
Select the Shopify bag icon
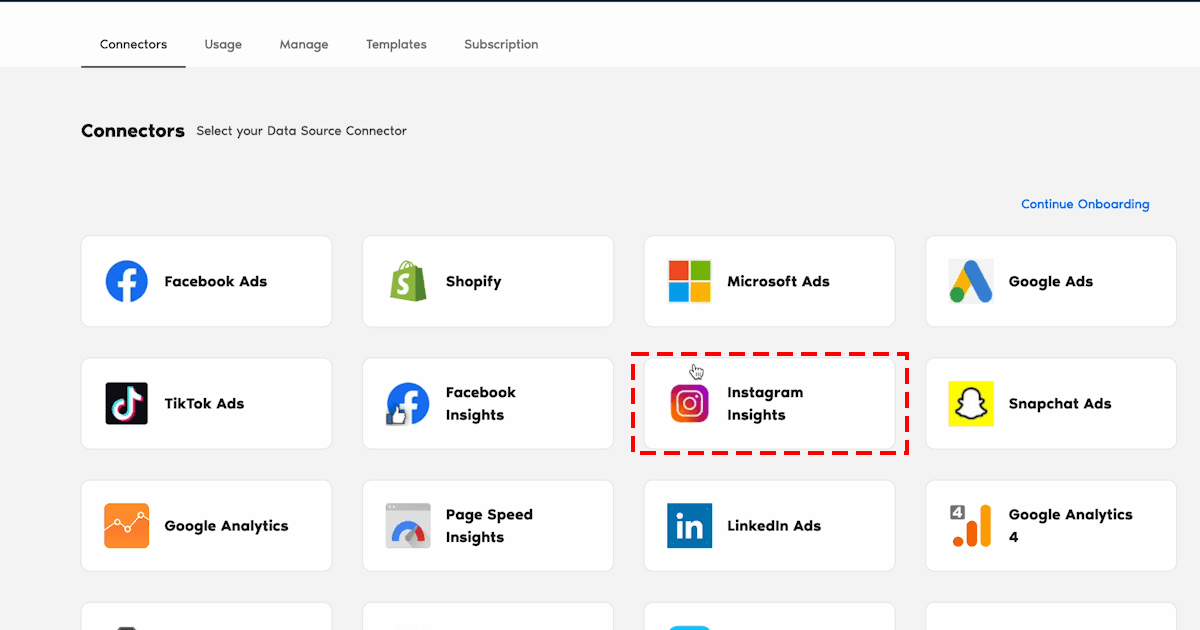(408, 282)
